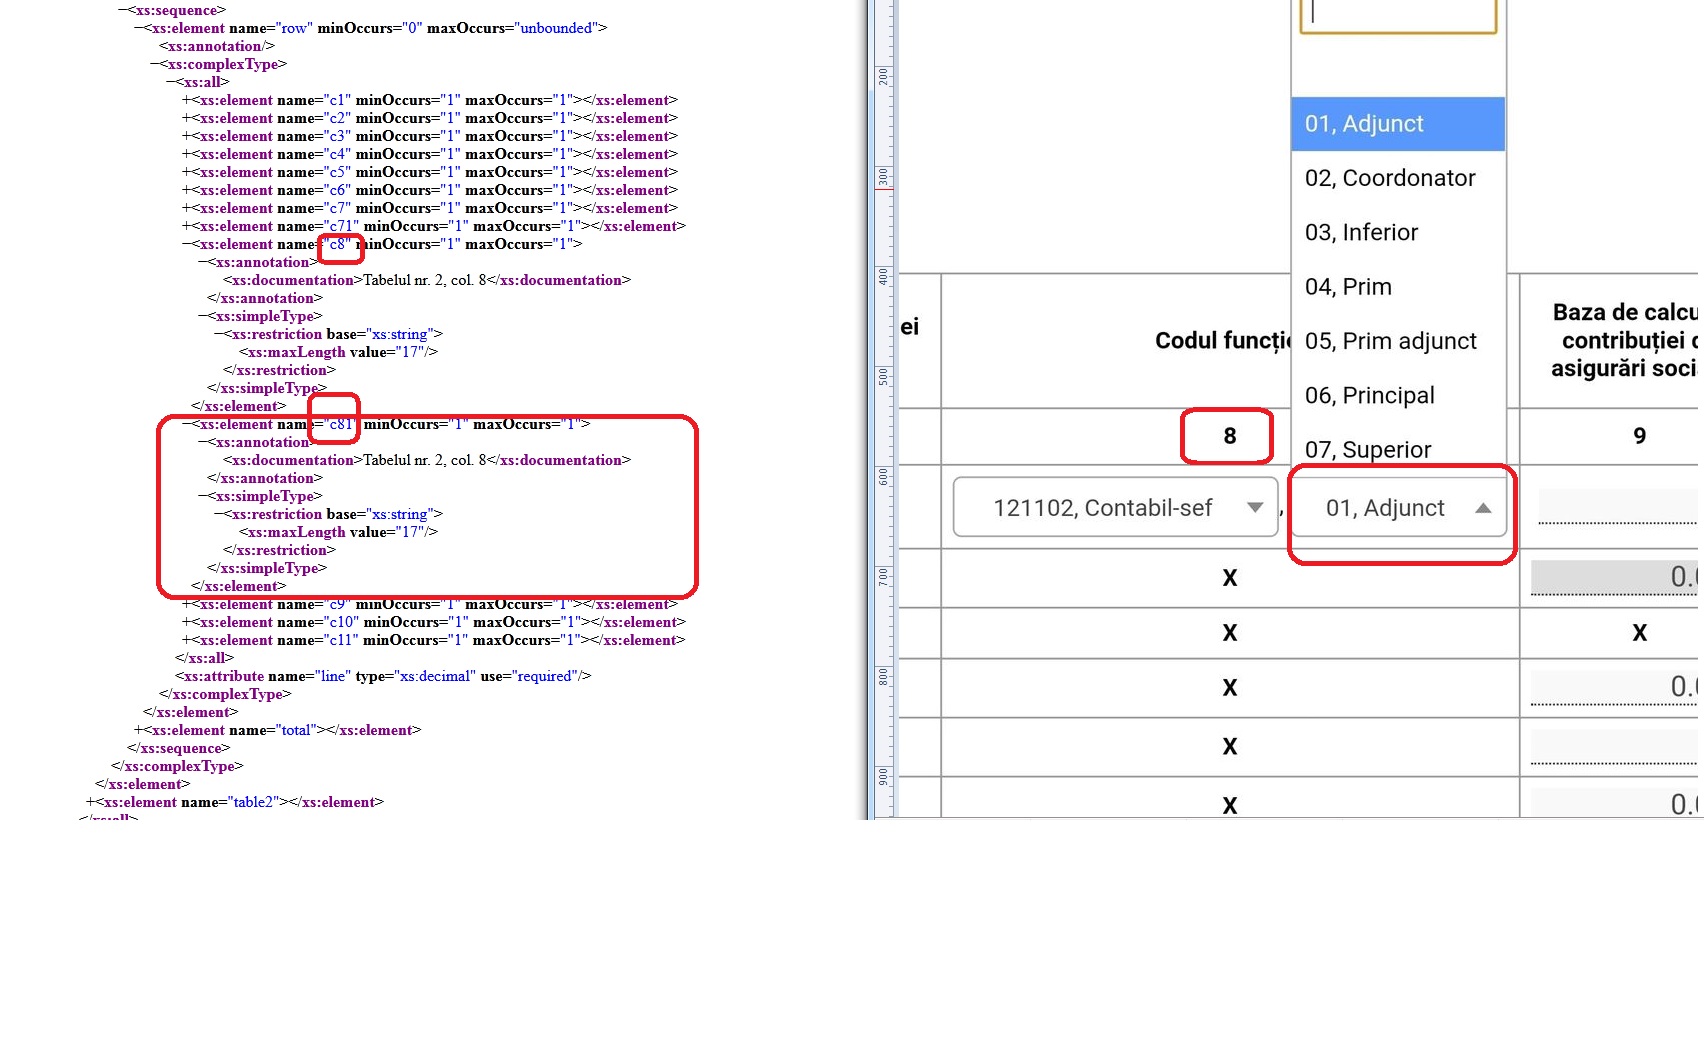
Task: Expand the c1 xs:element node
Action: (187, 100)
